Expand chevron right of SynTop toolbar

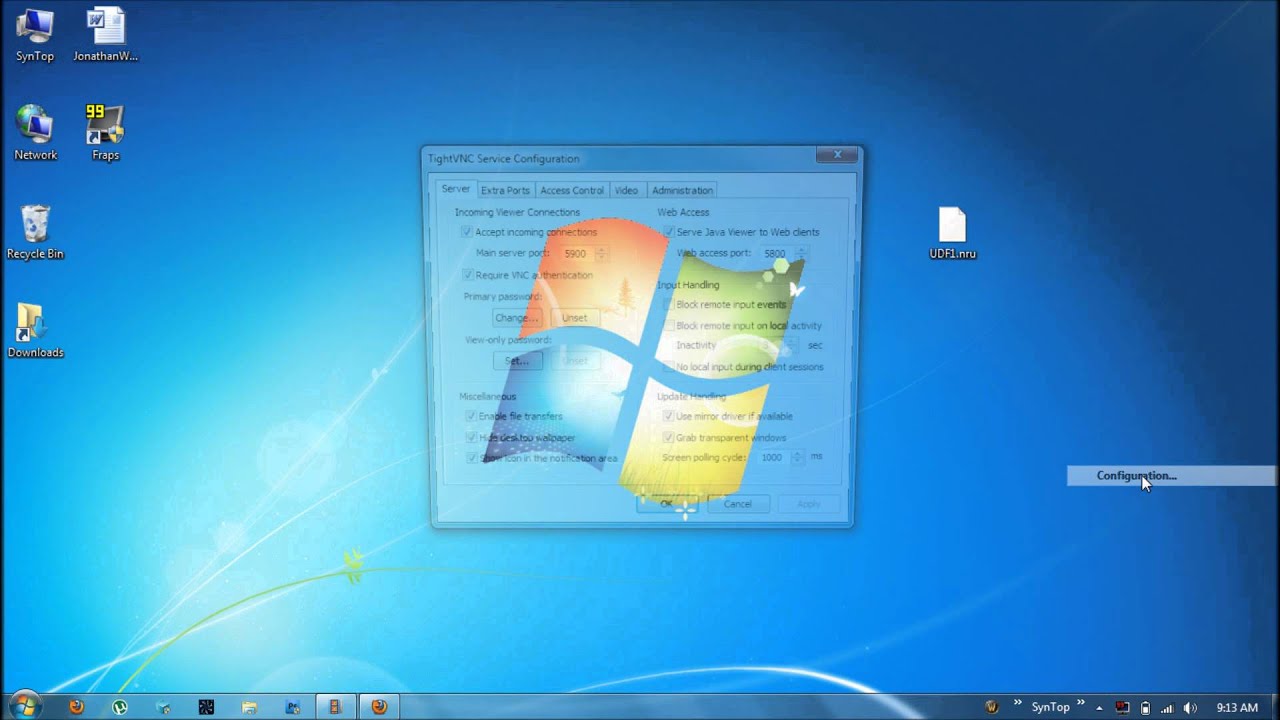pyautogui.click(x=1081, y=704)
